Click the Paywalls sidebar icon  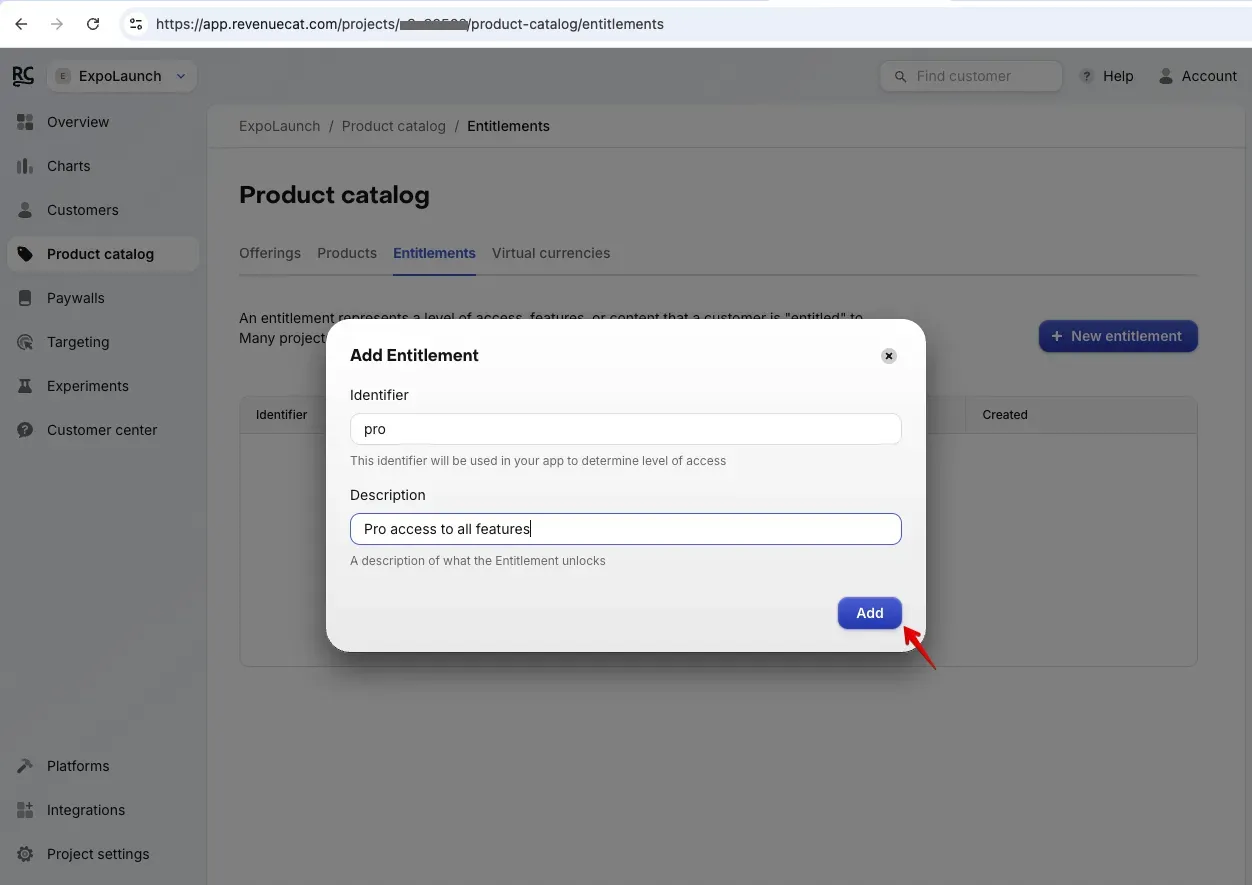pyautogui.click(x=25, y=298)
